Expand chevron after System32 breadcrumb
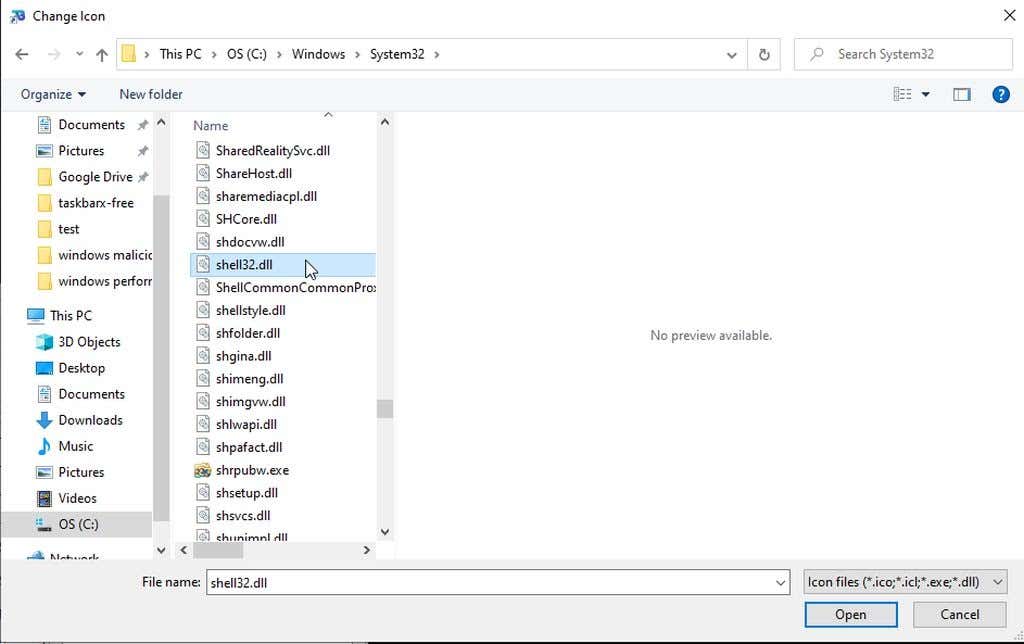Screen dimensions: 1024x644 [x=437, y=54]
